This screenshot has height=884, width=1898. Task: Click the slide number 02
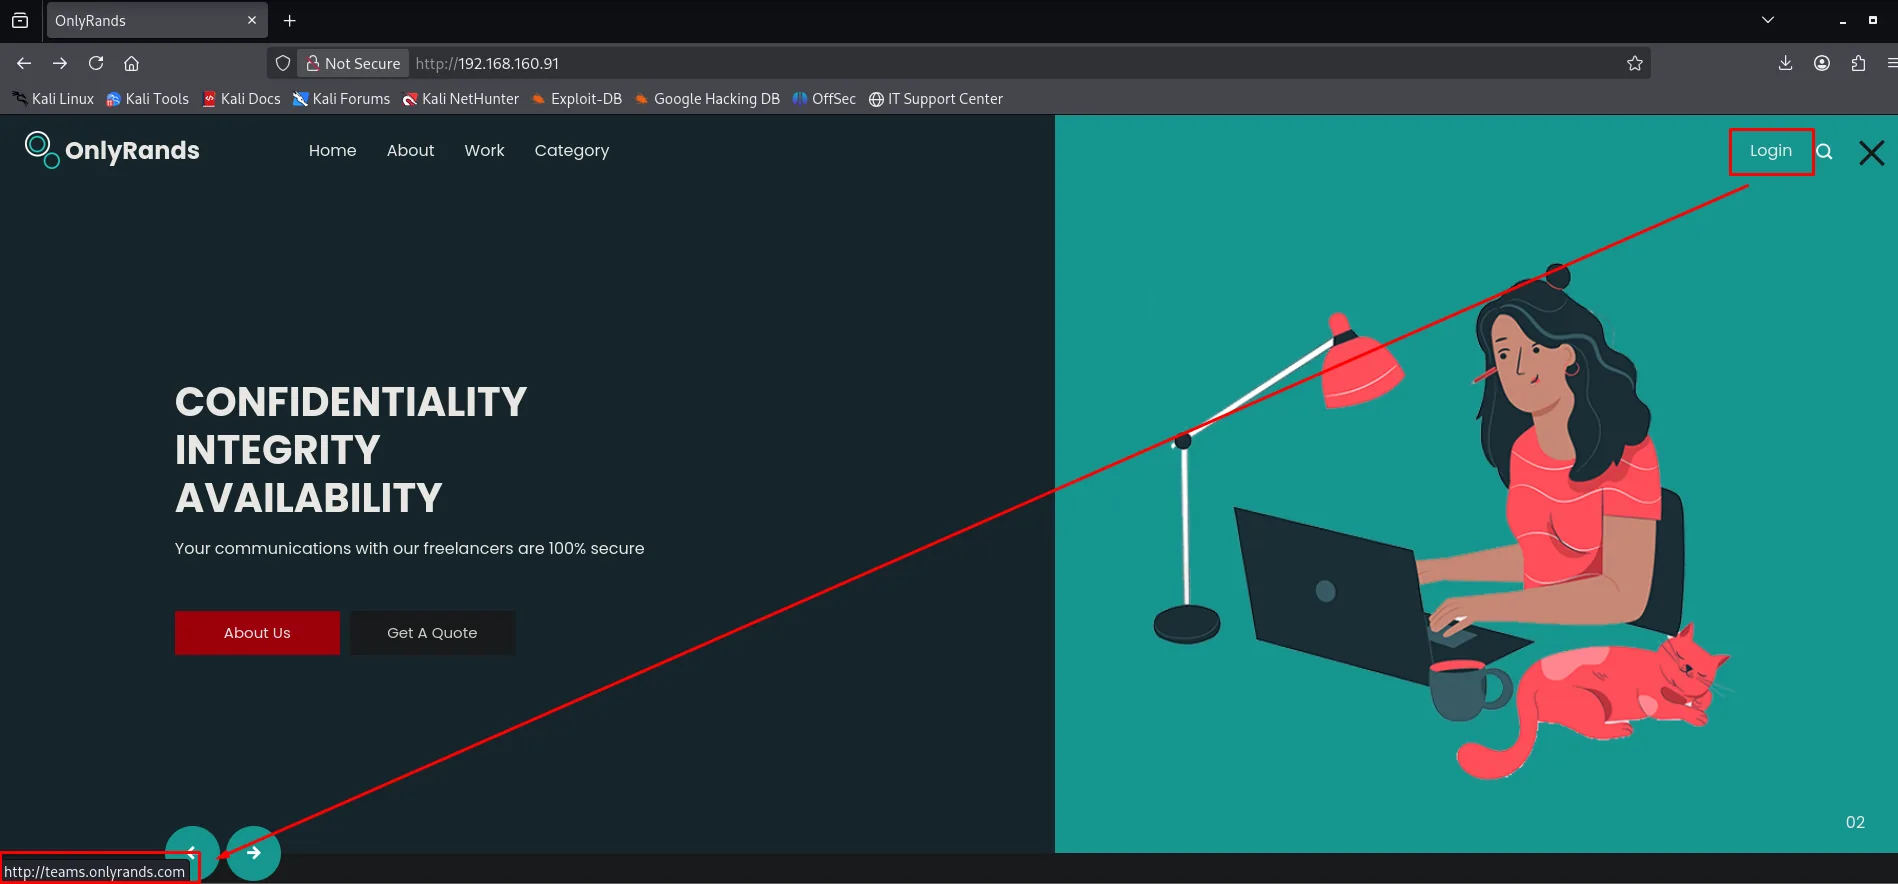(x=1855, y=822)
